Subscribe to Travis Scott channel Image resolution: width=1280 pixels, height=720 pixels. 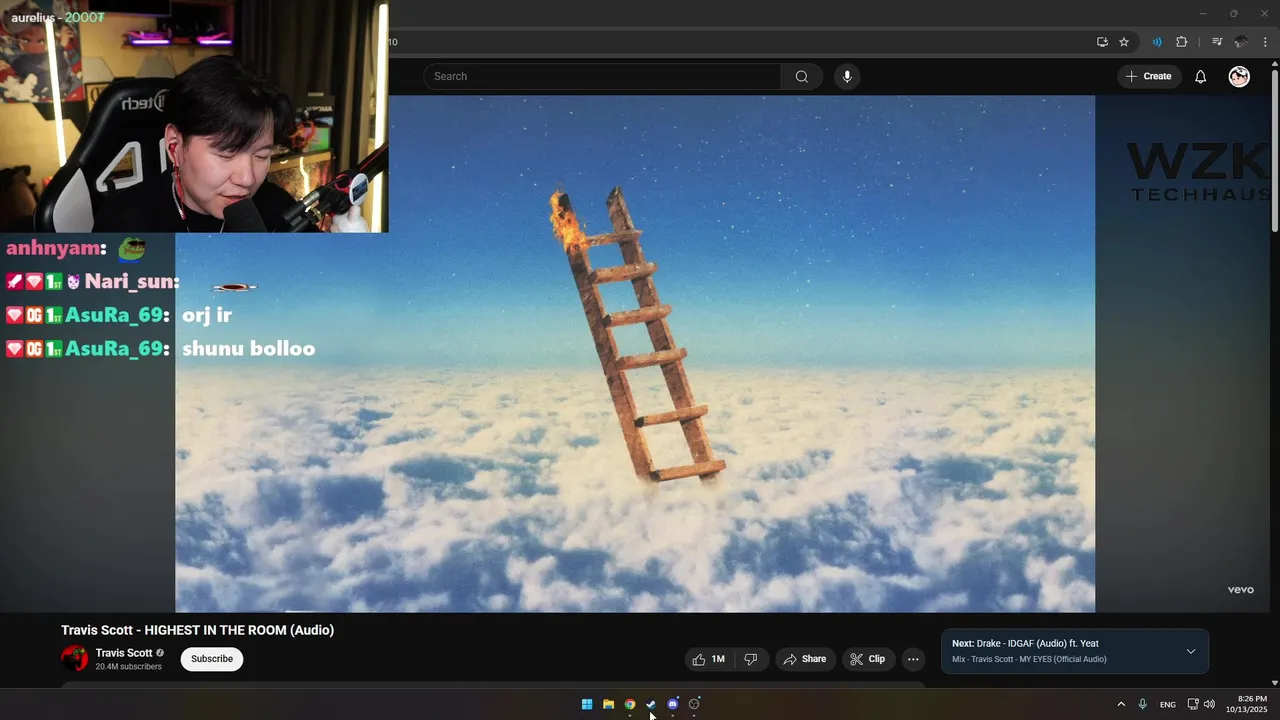pos(212,659)
